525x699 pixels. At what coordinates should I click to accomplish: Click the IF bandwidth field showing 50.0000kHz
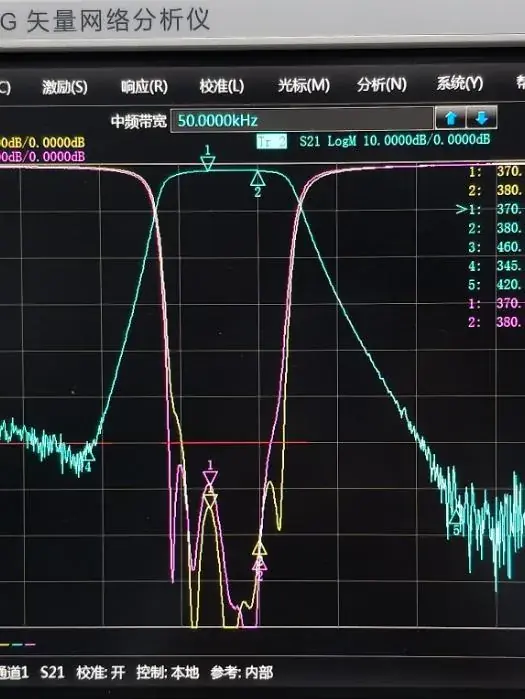pos(302,120)
